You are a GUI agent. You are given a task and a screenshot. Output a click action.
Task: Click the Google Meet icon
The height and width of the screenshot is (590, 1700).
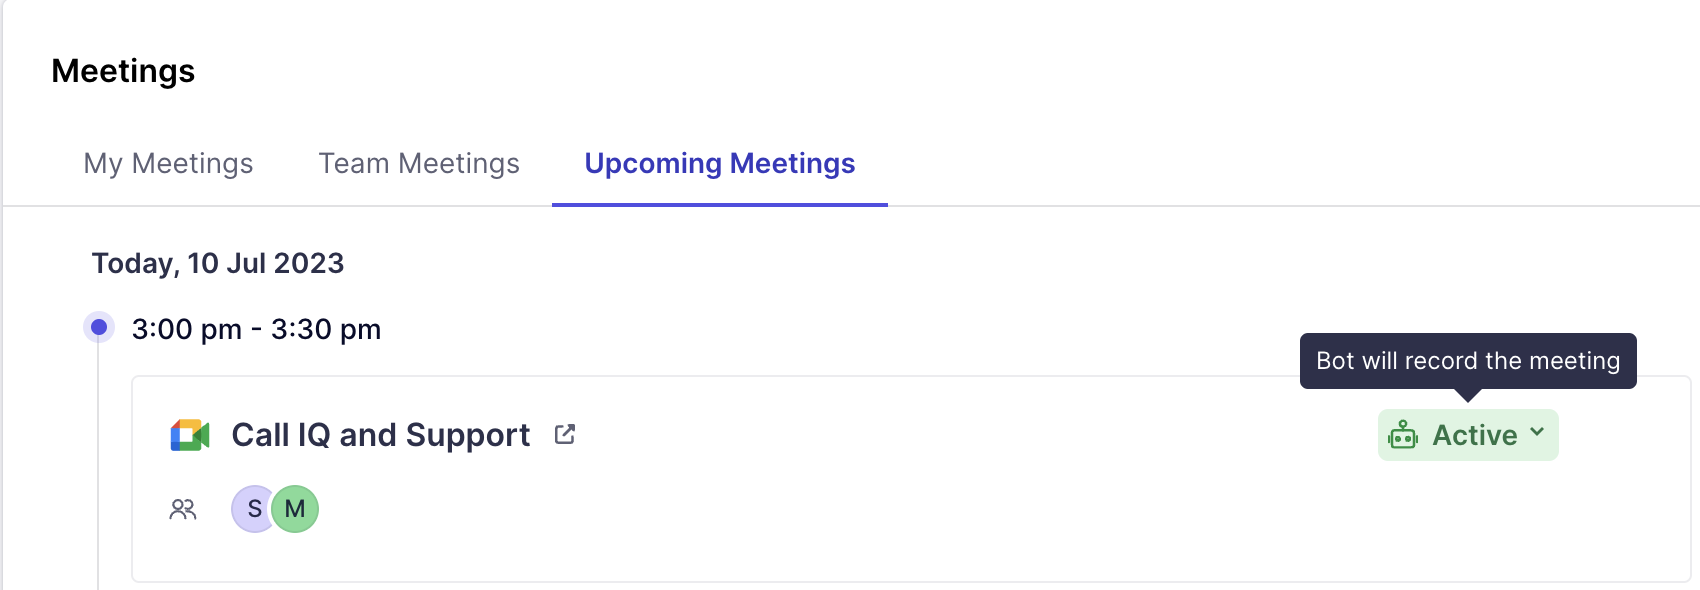(x=190, y=435)
